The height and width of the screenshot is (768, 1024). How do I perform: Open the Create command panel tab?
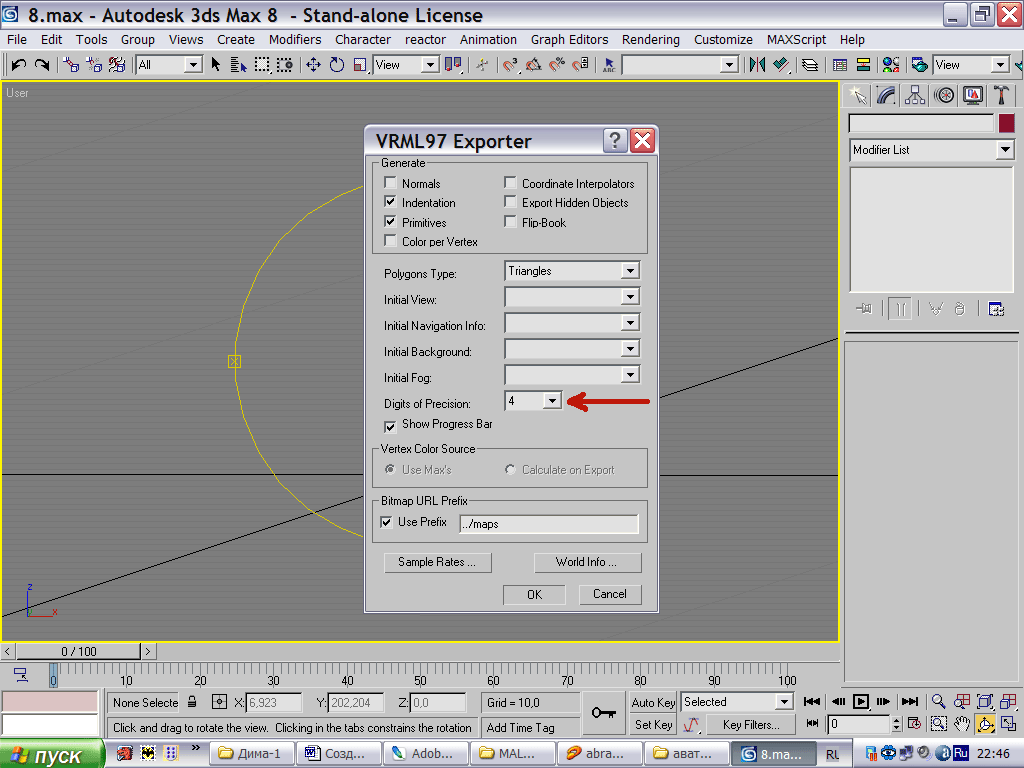tap(857, 96)
